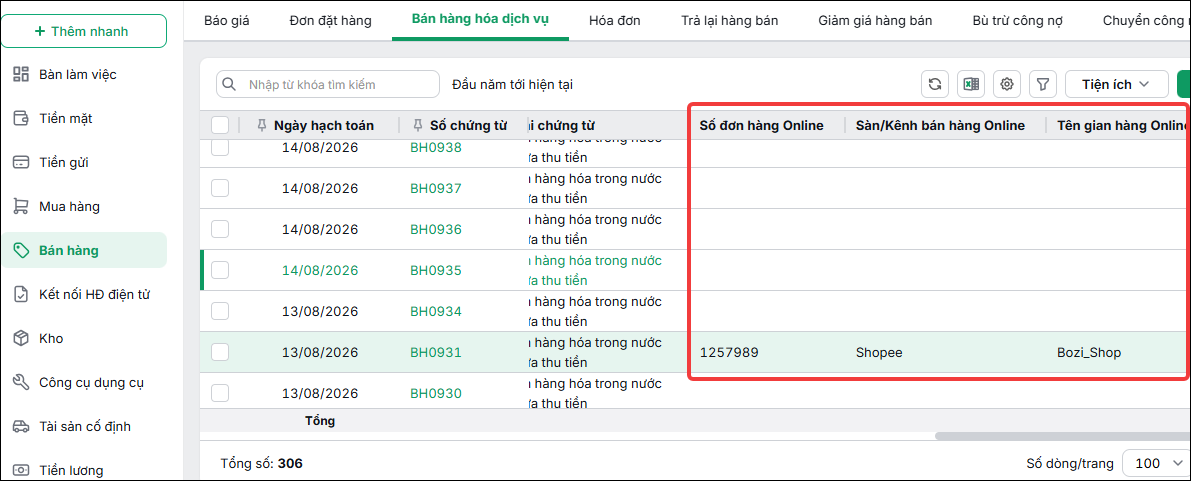Export list with the Excel icon
This screenshot has width=1191, height=481.
[971, 84]
